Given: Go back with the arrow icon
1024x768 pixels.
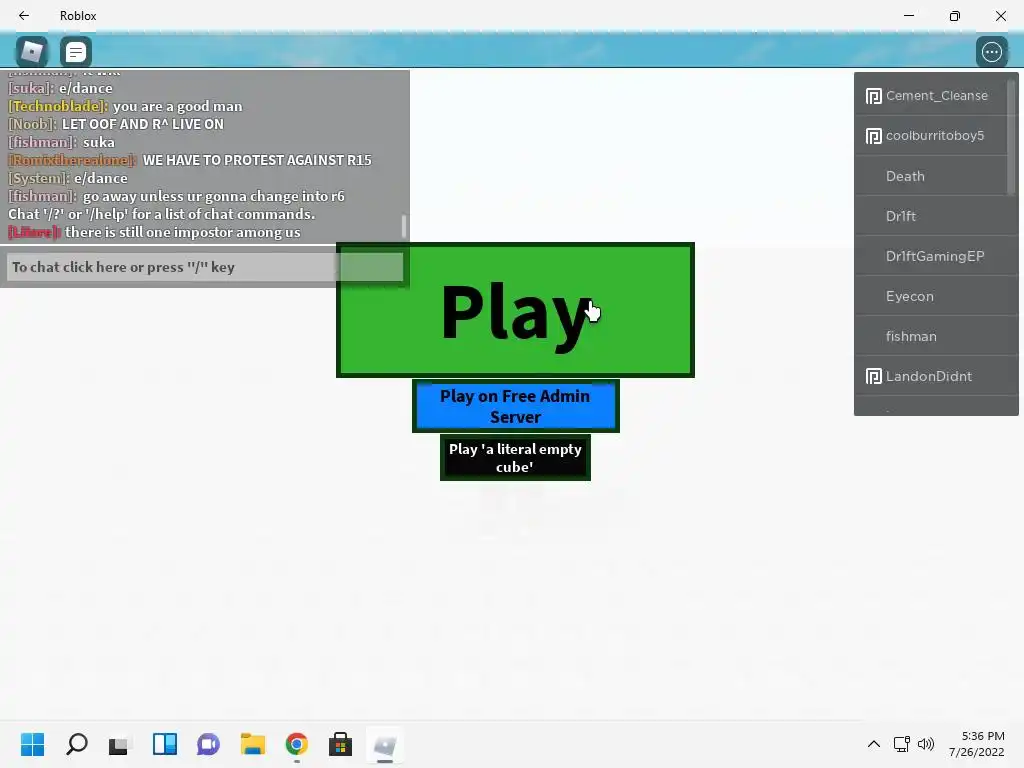Looking at the screenshot, I should coord(24,16).
